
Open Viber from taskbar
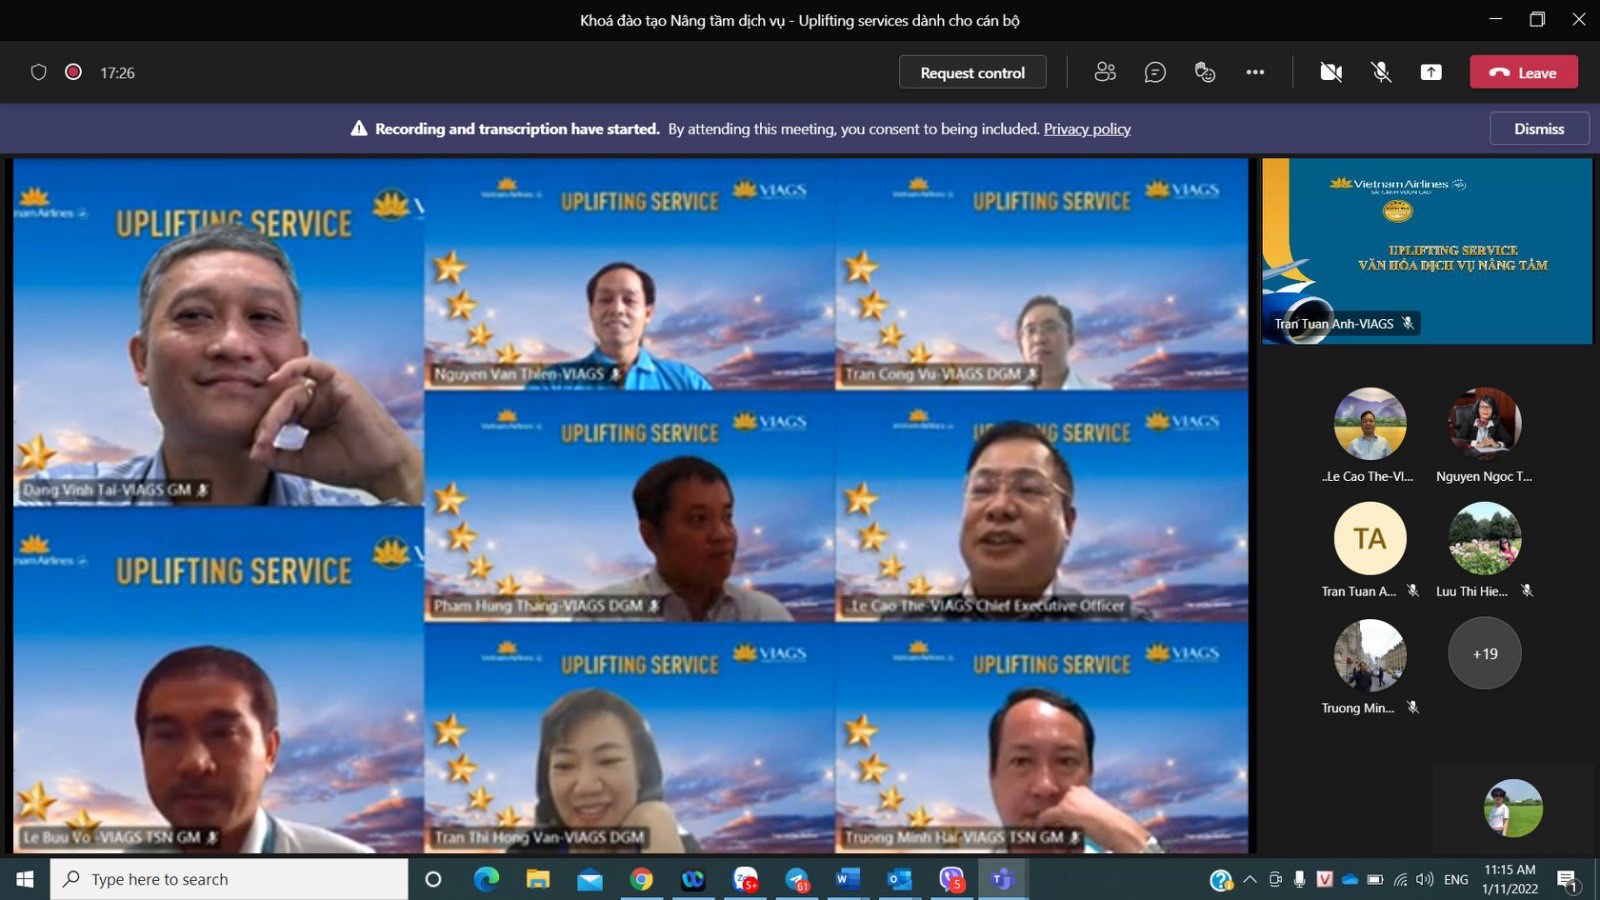(951, 879)
